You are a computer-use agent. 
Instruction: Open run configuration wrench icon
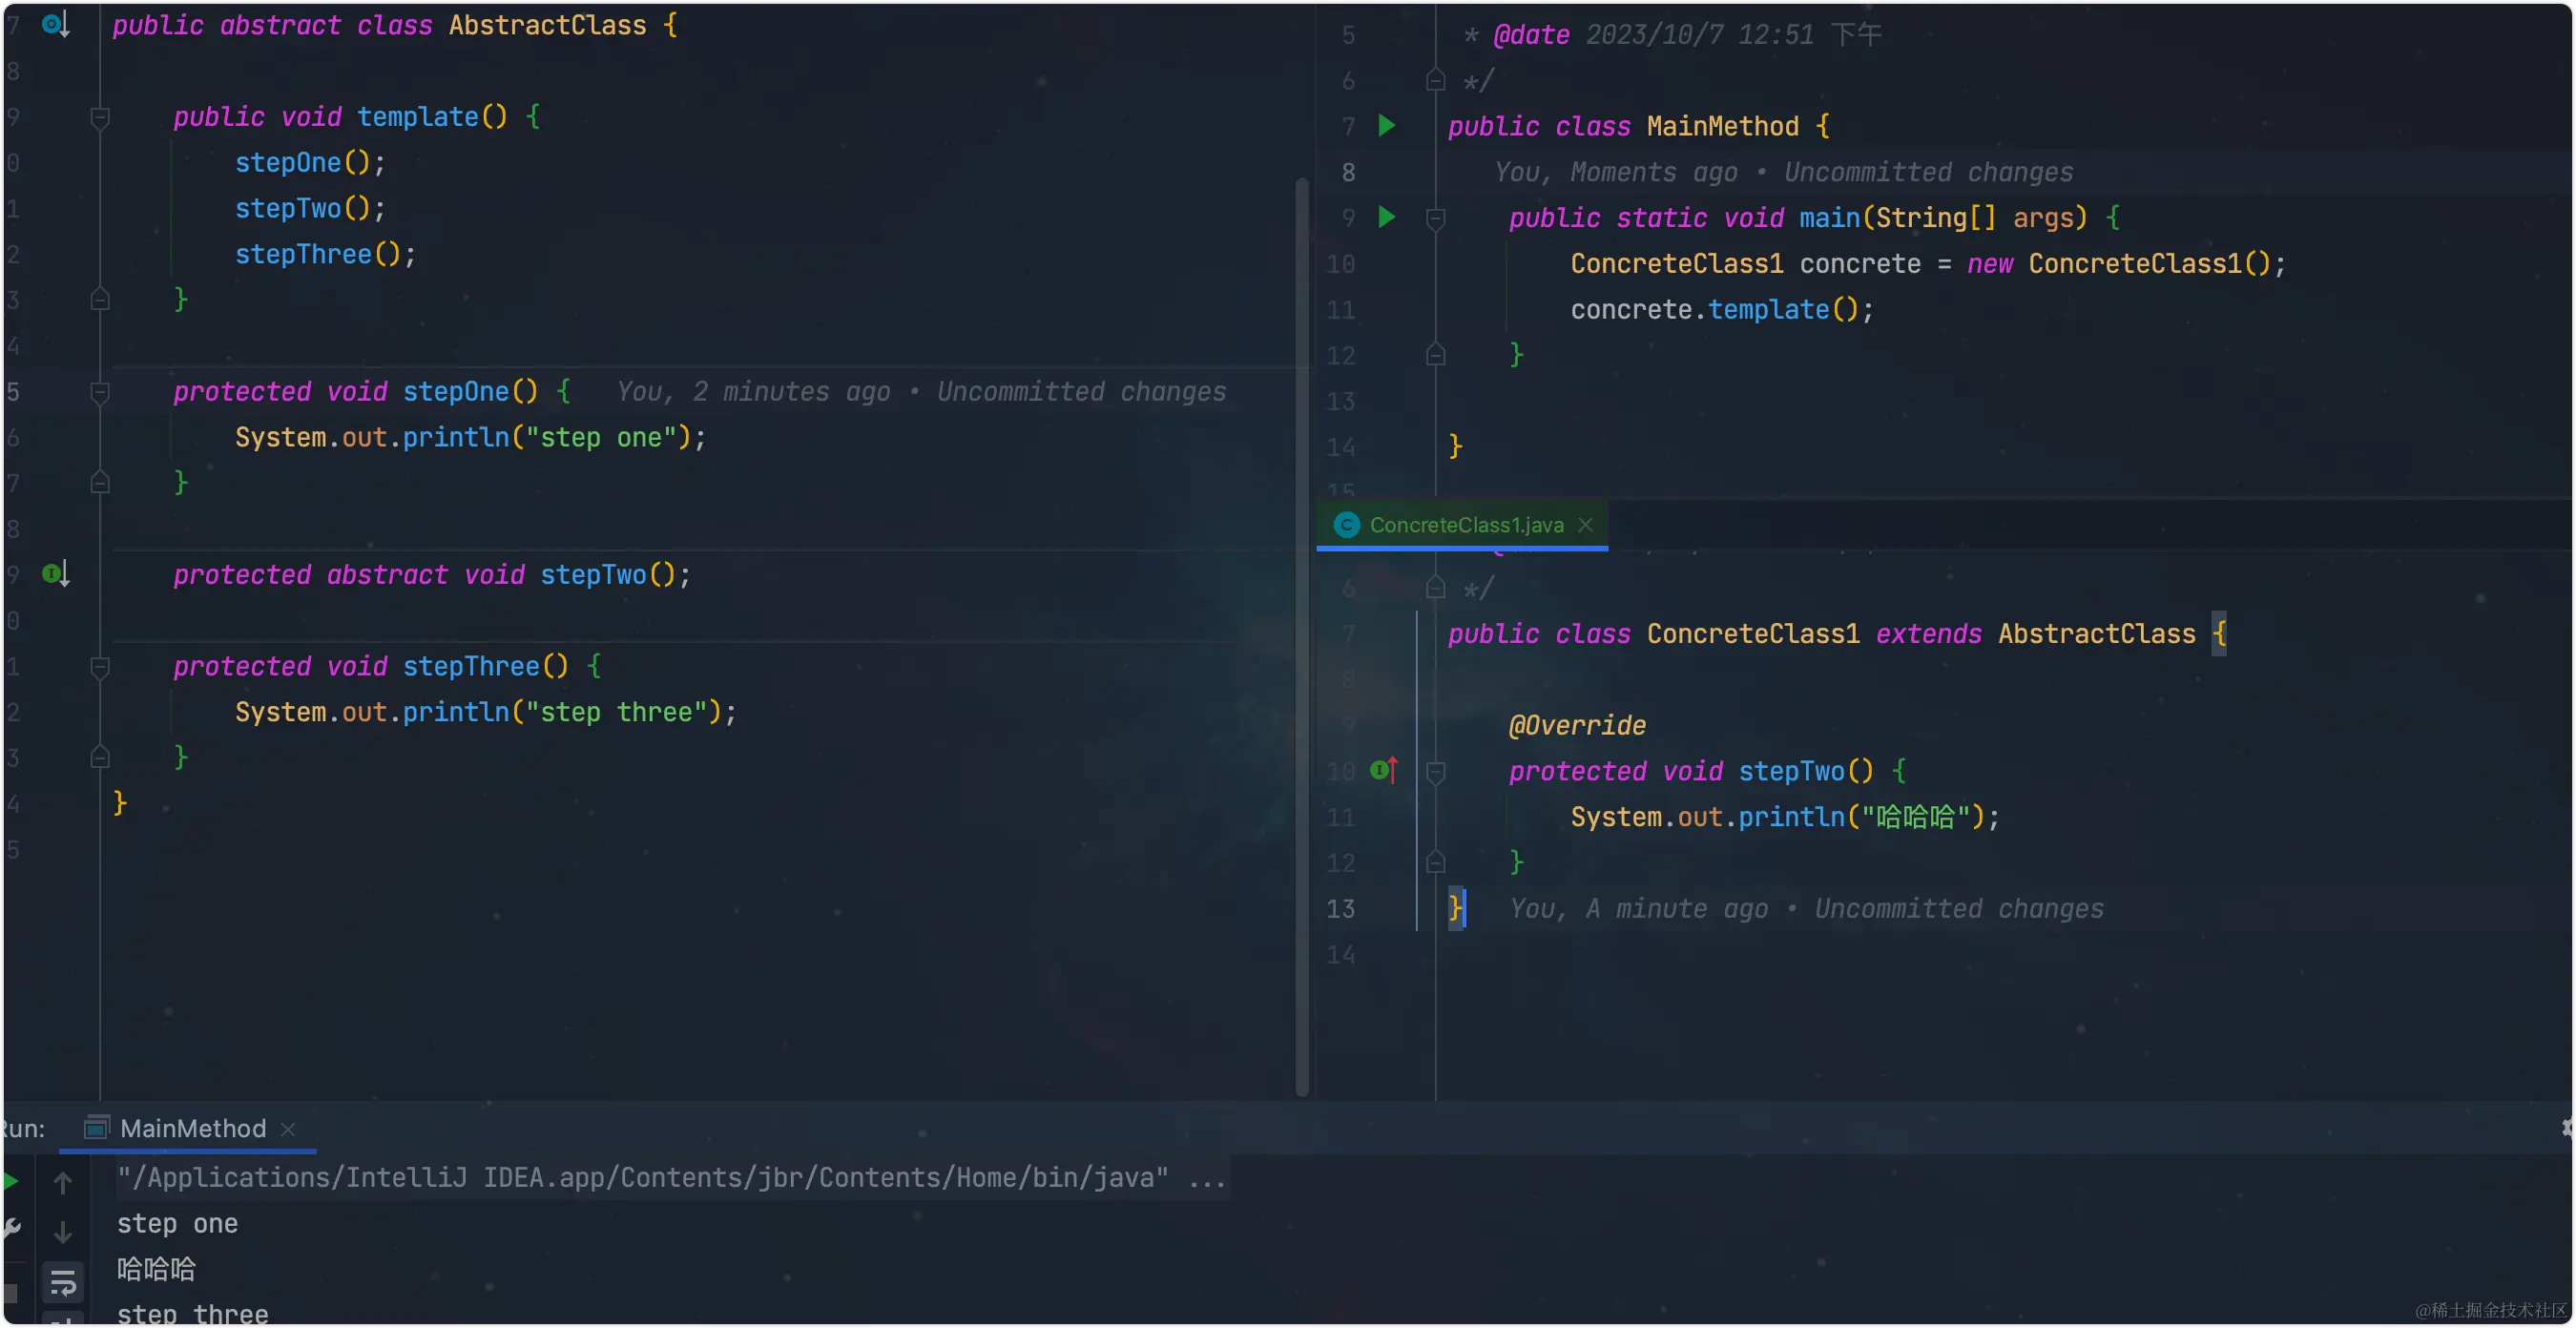click(x=12, y=1227)
